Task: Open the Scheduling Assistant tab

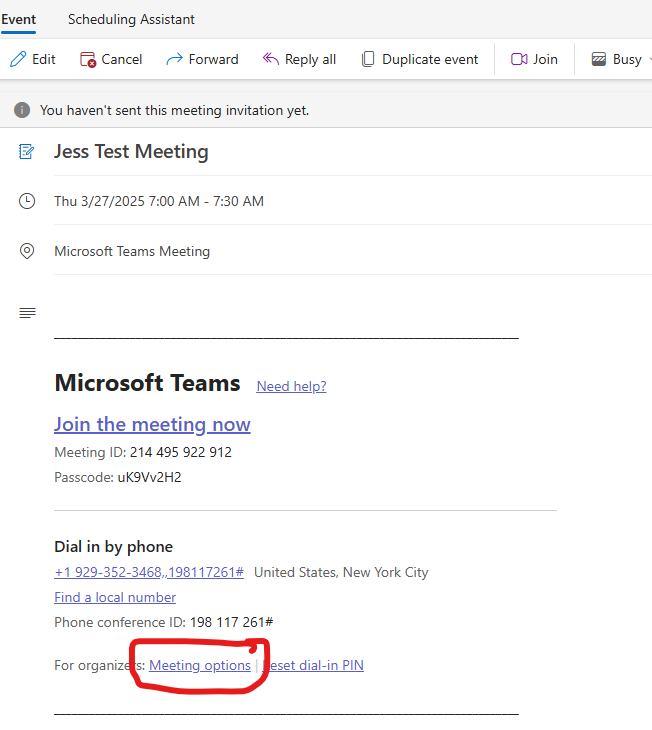Action: (131, 20)
